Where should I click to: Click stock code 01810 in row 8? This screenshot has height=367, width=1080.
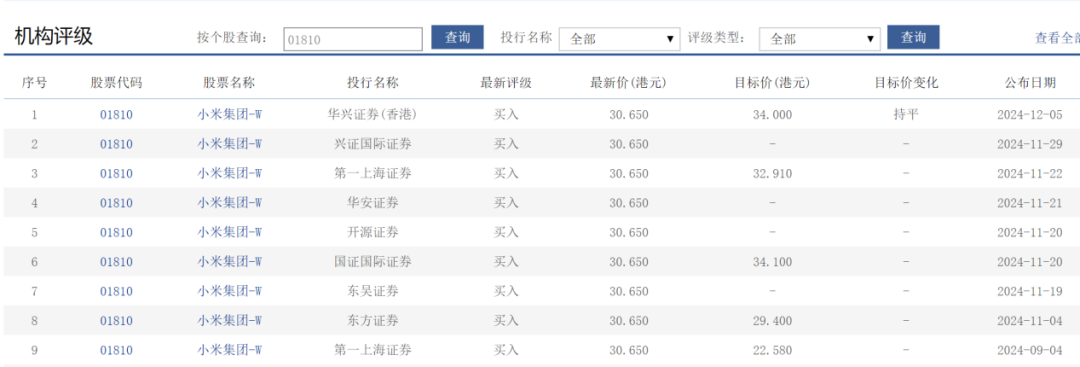click(116, 321)
